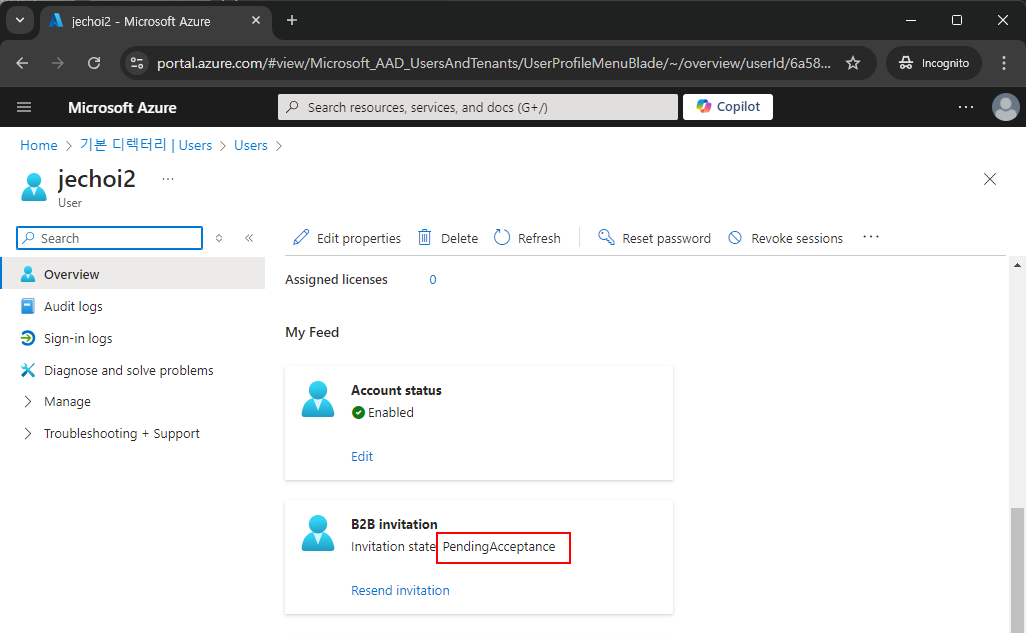This screenshot has height=633, width=1026.
Task: Click the Account status card user icon
Action: coord(318,399)
